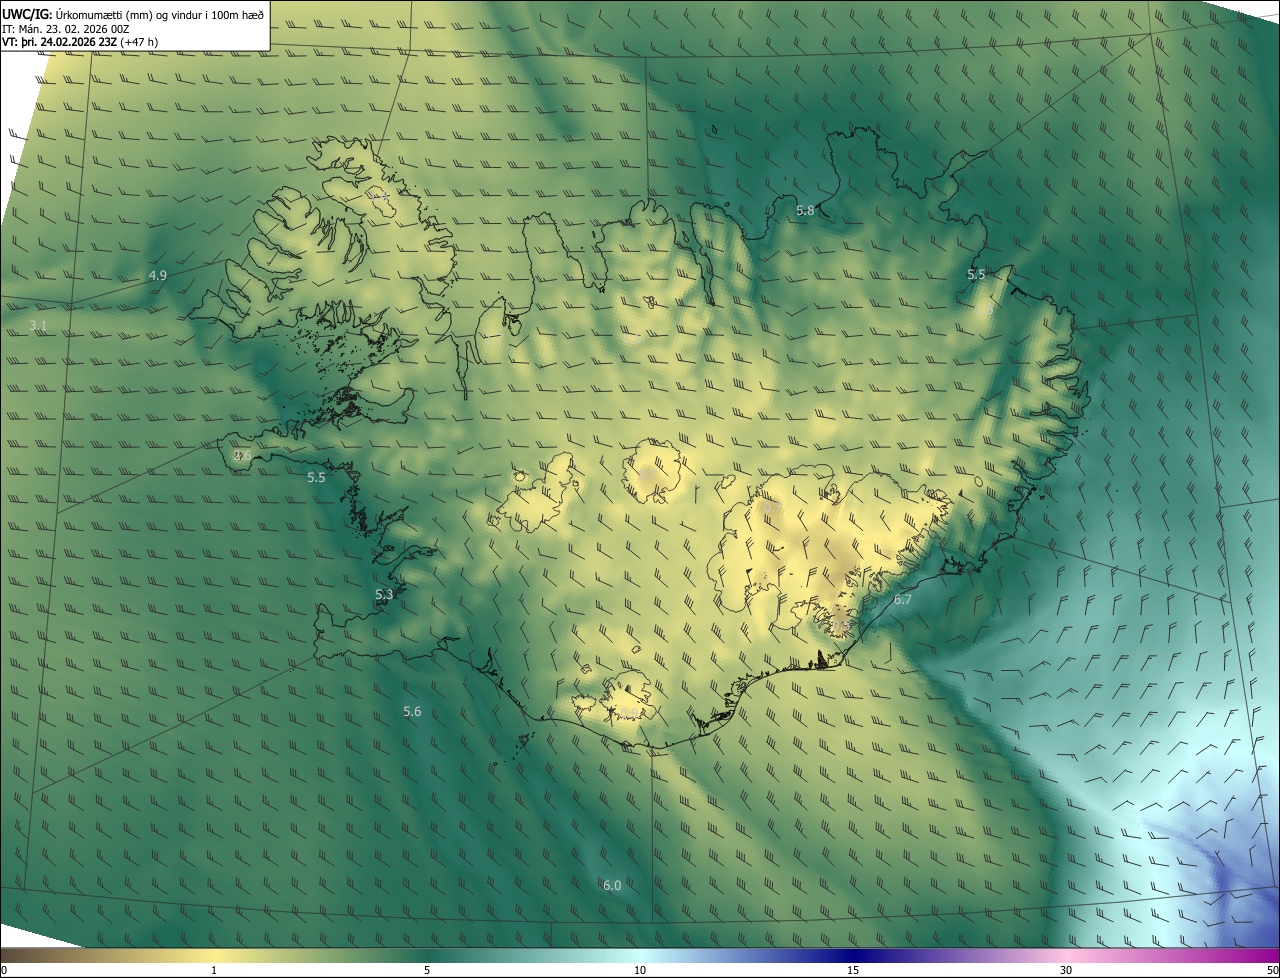The image size is (1280, 978).
Task: Click the 5.3 value near Reykjanes
Action: click(x=384, y=595)
